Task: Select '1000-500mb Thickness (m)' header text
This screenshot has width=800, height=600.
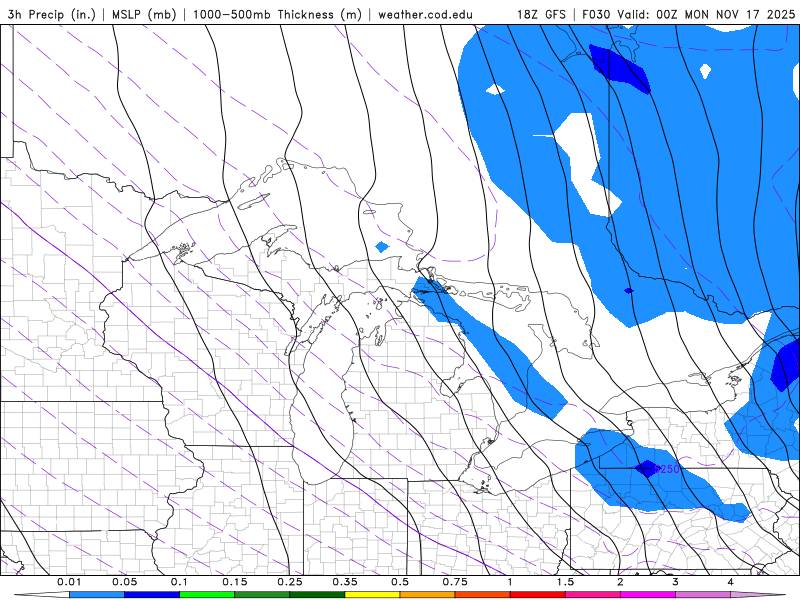Action: click(277, 14)
